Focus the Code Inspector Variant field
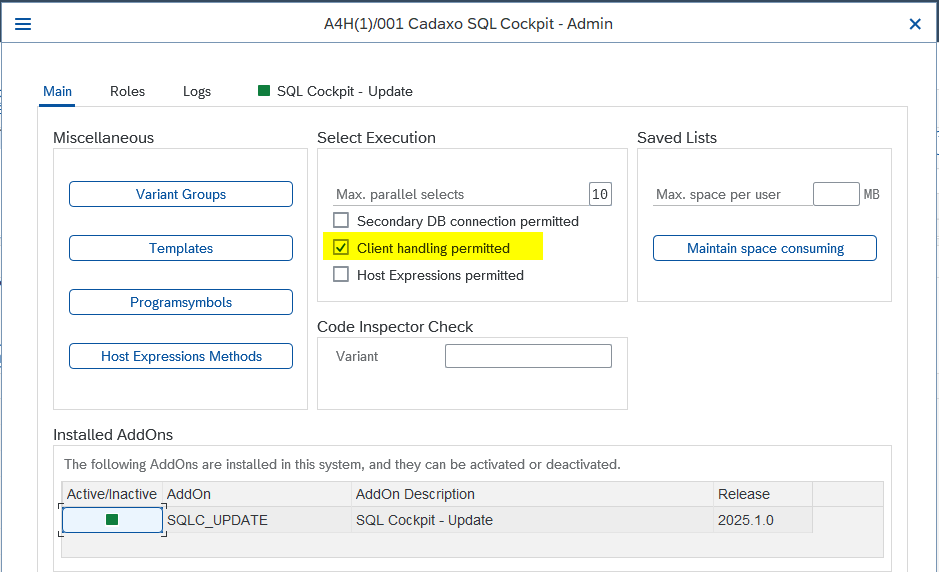The image size is (939, 572). [528, 356]
